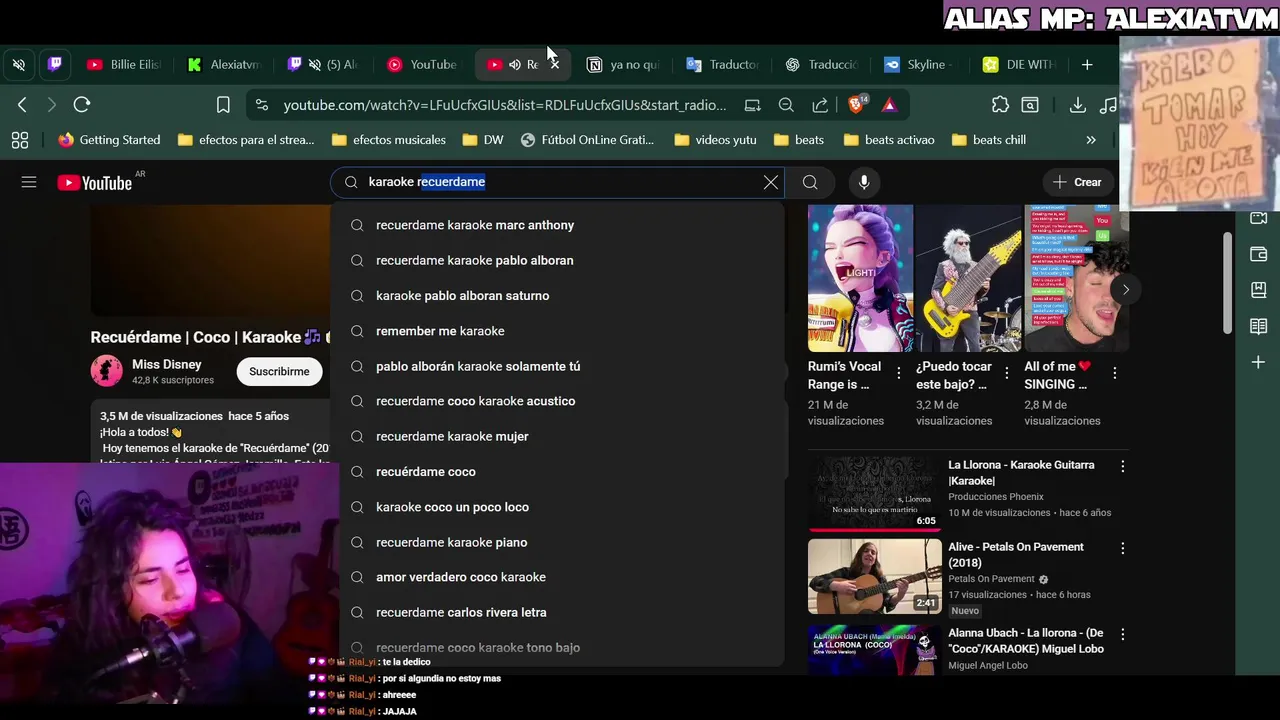Switch to the Traductor tab
1280x720 pixels.
click(722, 64)
